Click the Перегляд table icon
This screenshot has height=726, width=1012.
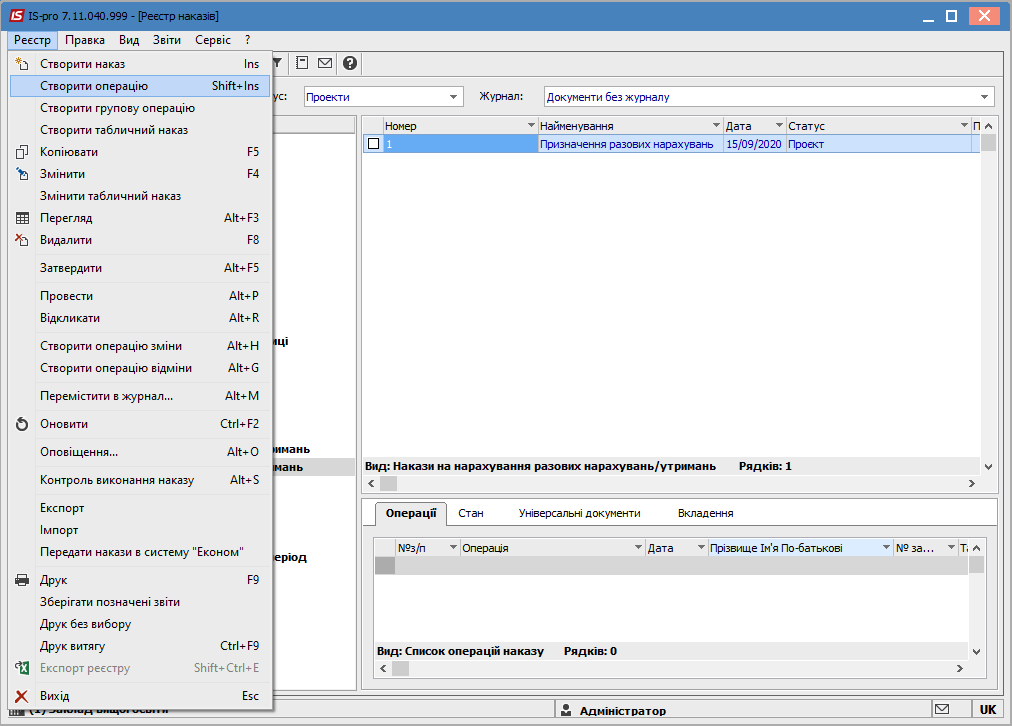[x=22, y=218]
